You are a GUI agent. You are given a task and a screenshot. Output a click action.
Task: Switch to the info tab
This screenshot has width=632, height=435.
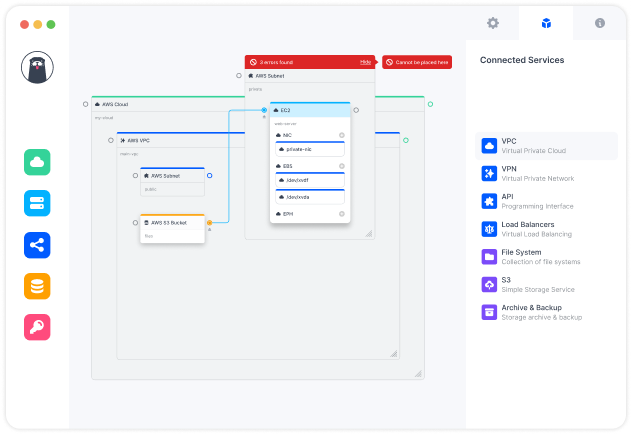pos(600,23)
